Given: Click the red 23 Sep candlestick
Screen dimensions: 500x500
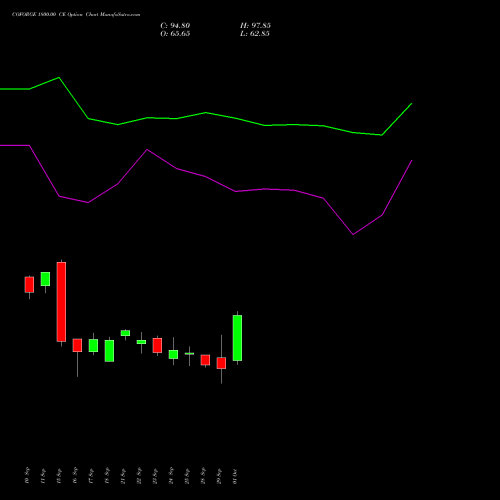Looking at the screenshot, I should (x=157, y=345).
